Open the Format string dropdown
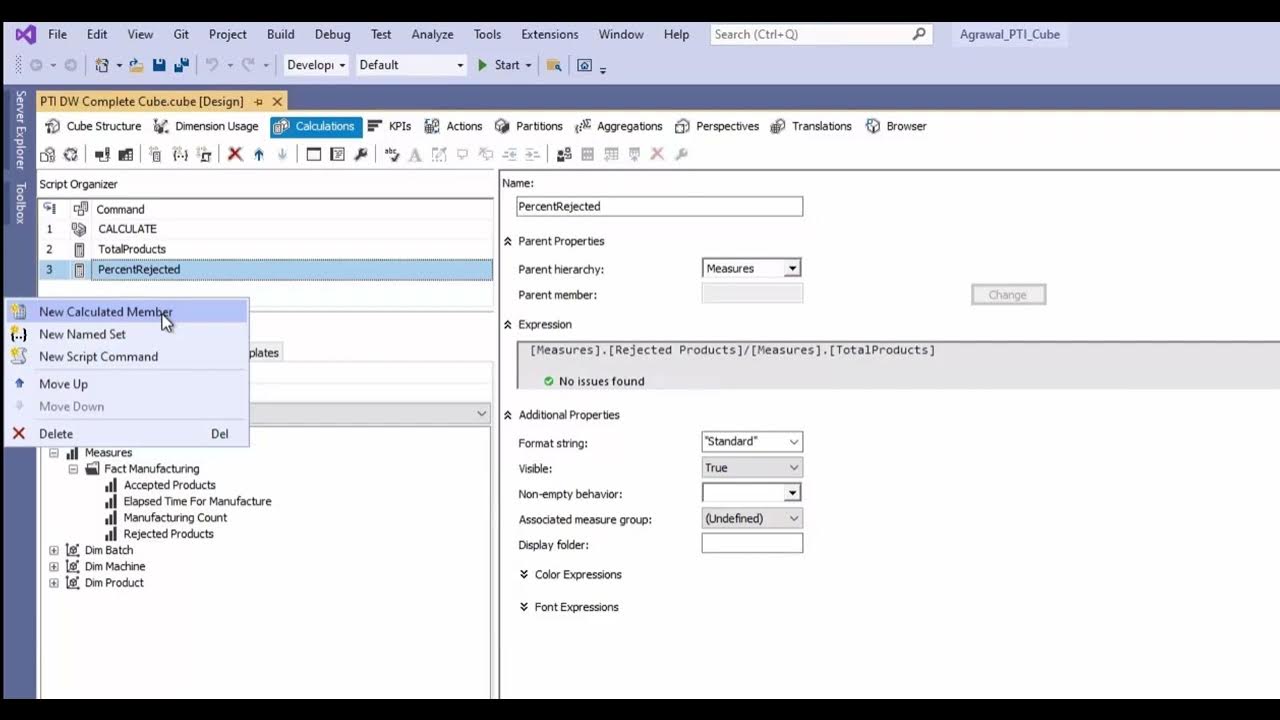Image resolution: width=1280 pixels, height=720 pixels. tap(794, 442)
